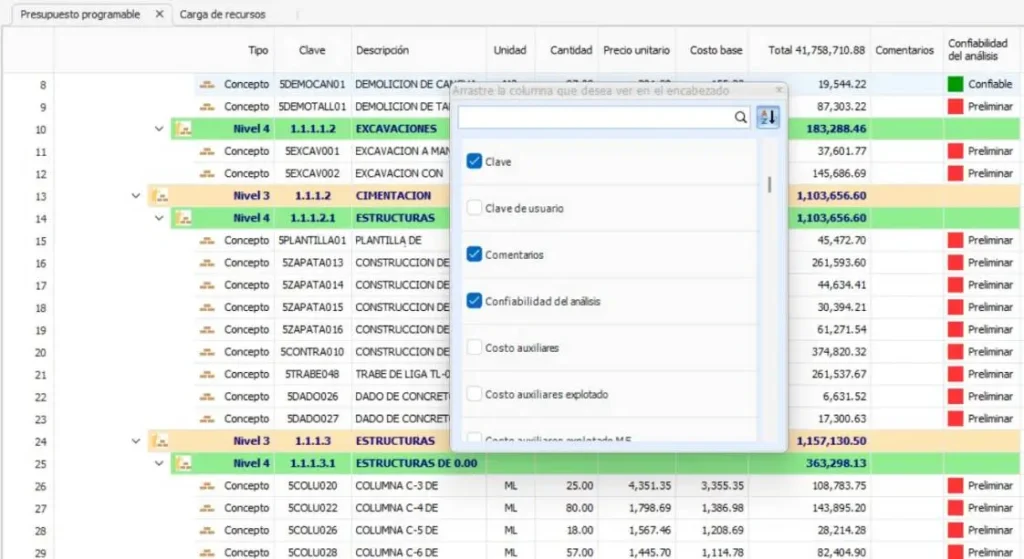The height and width of the screenshot is (559, 1024).
Task: Click the concept icon in row 8
Action: point(207,85)
